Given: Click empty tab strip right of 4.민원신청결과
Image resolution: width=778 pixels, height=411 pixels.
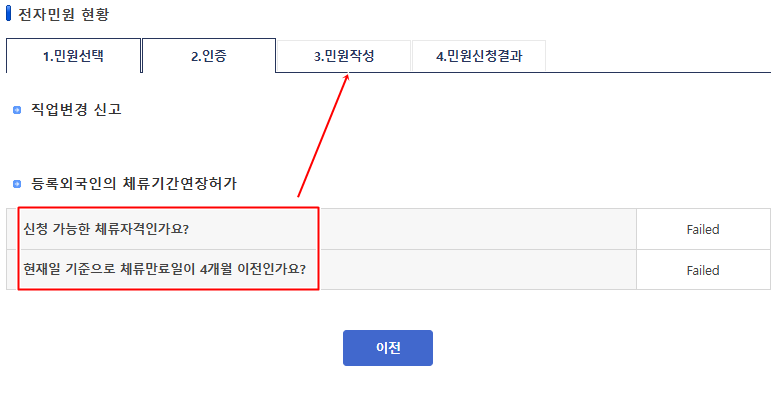Looking at the screenshot, I should coord(660,56).
